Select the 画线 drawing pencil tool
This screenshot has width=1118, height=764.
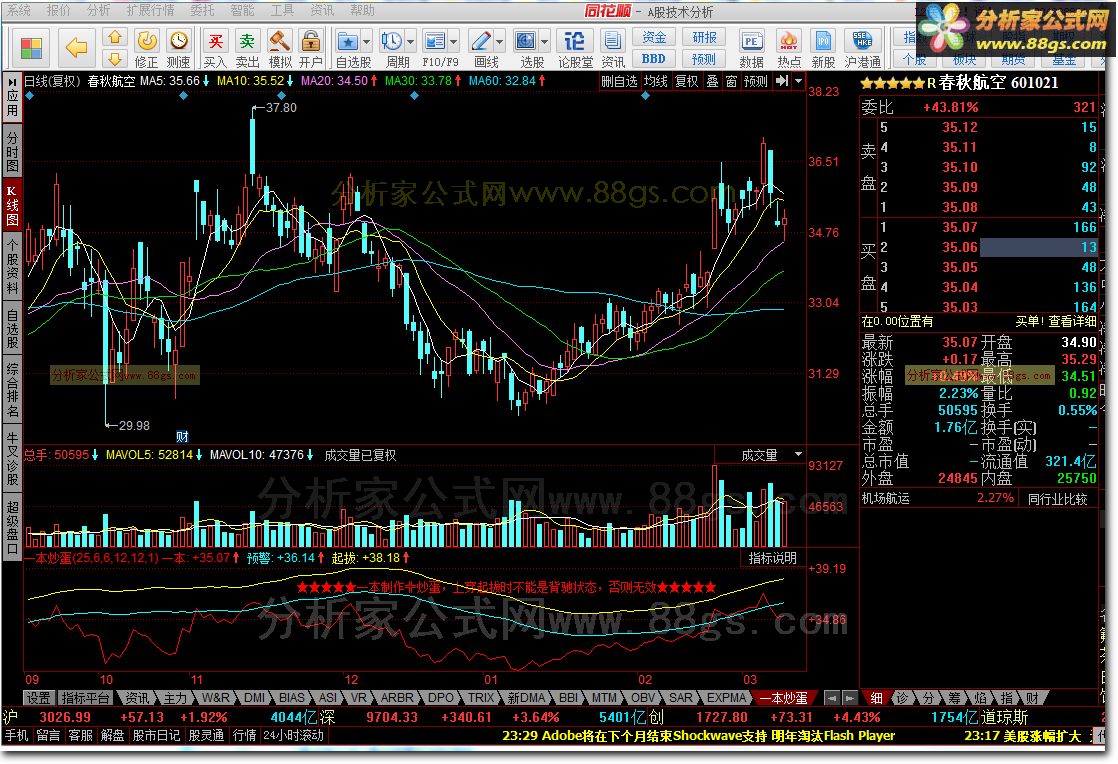click(x=481, y=41)
